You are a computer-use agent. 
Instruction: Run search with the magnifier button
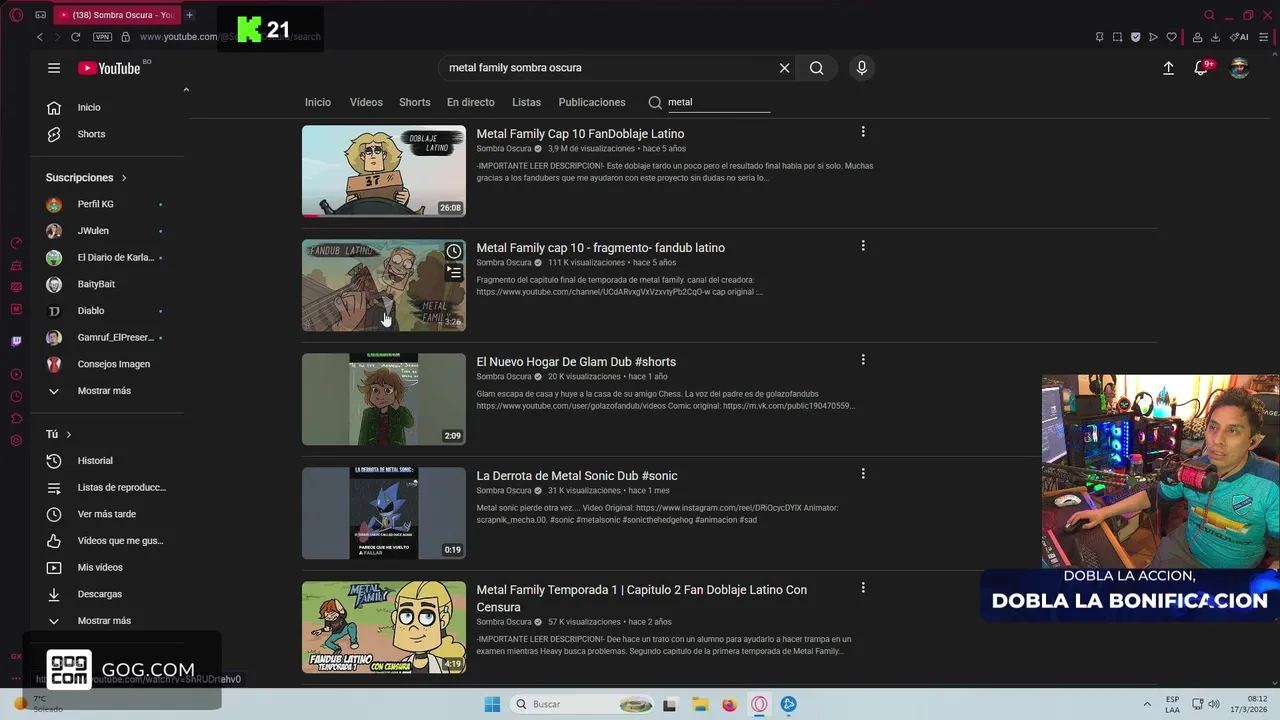817,68
